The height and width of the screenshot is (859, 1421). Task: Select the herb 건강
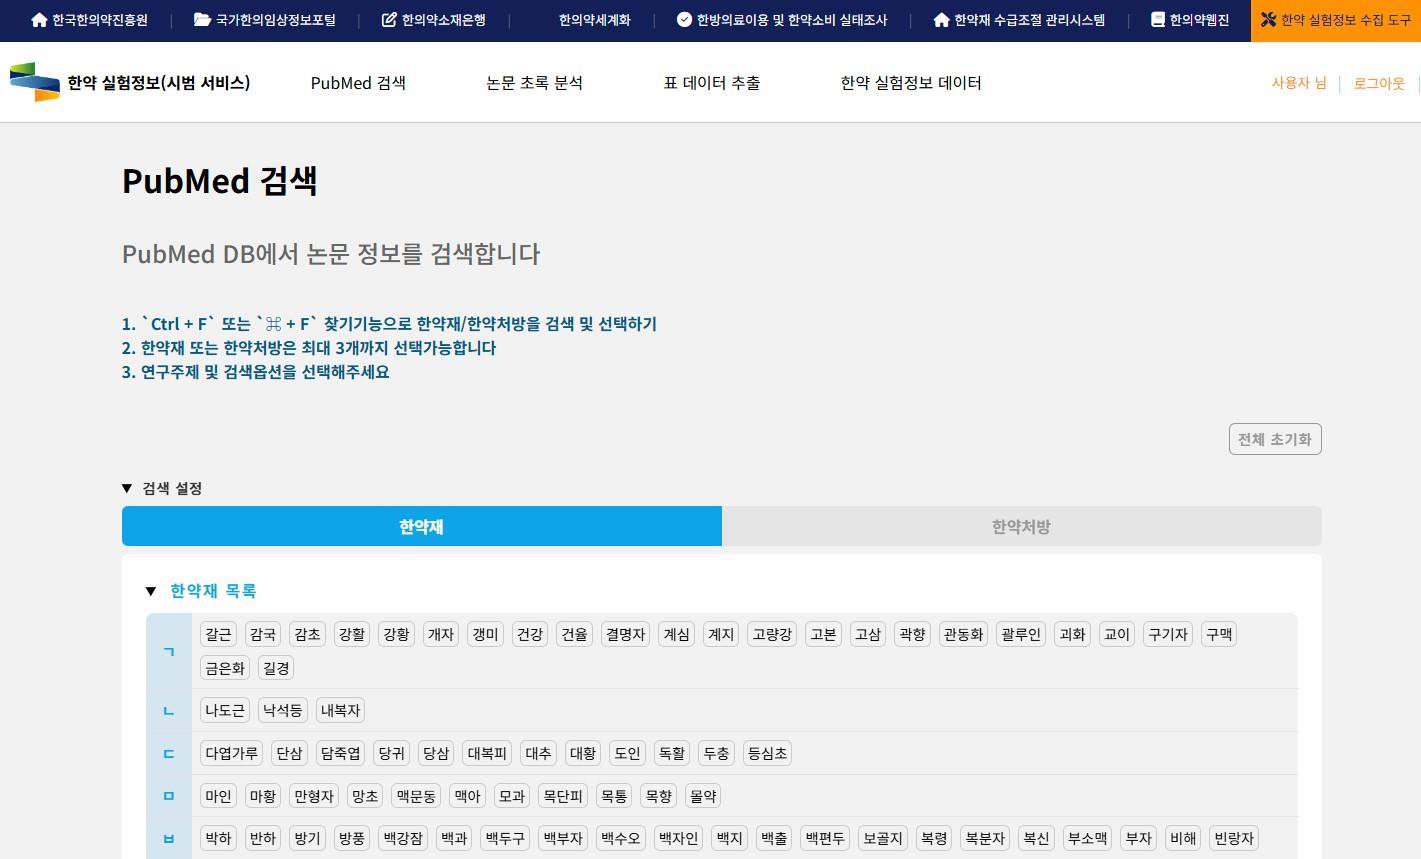(529, 634)
